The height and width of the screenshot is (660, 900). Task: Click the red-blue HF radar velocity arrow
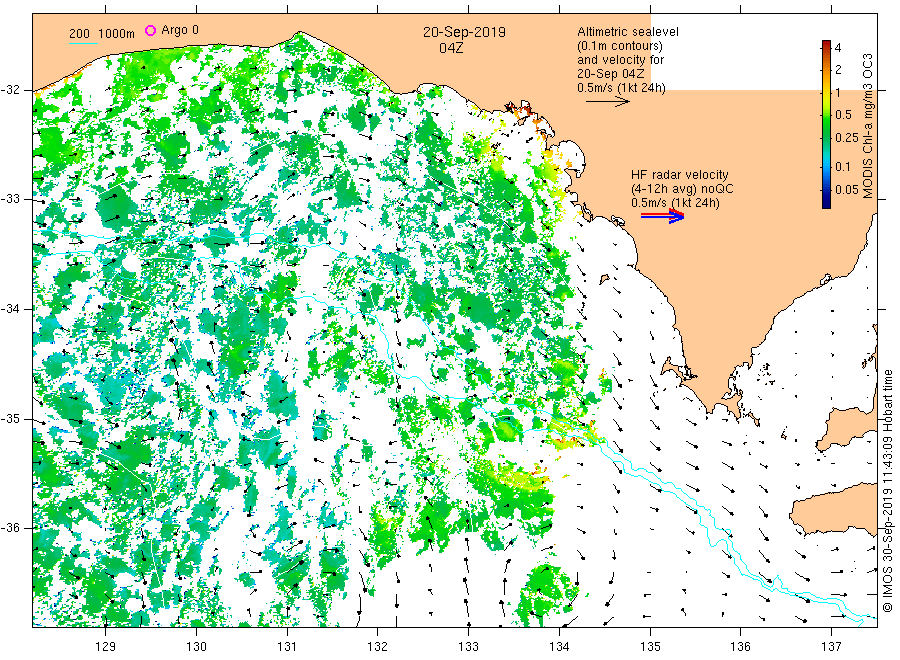663,215
